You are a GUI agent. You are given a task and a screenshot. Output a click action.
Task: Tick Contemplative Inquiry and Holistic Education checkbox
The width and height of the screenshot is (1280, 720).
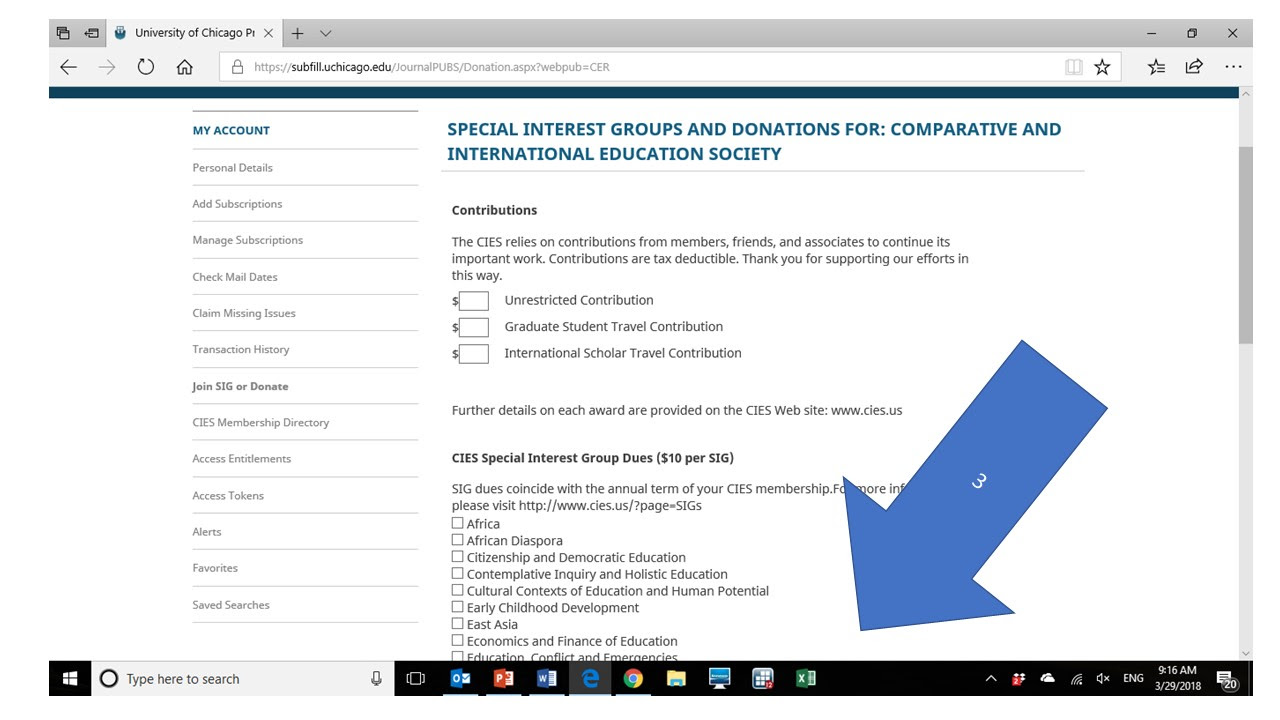click(x=458, y=574)
